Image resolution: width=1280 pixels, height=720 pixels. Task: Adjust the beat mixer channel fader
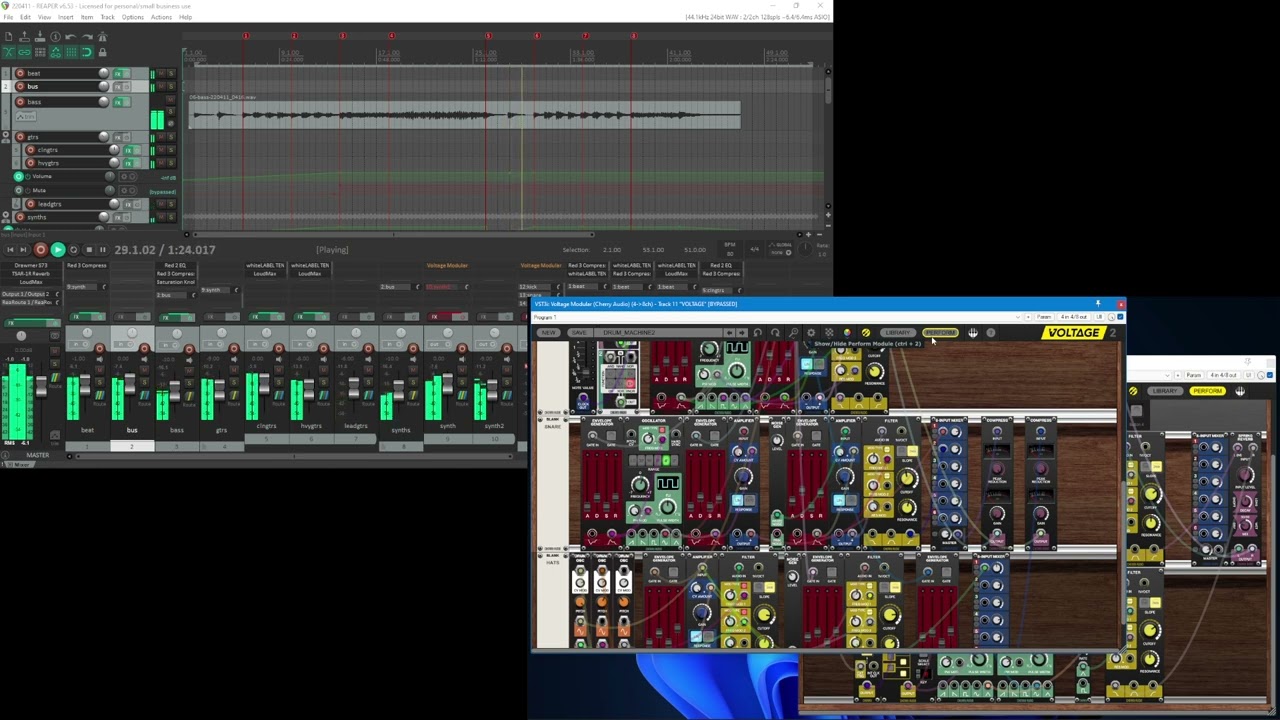[x=85, y=385]
